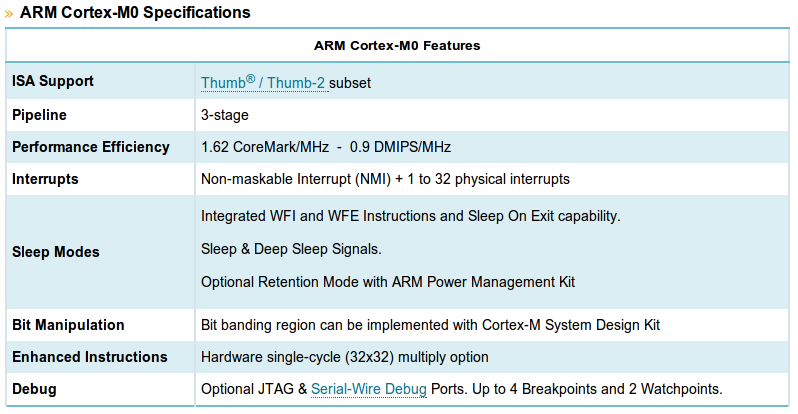Click the Enhanced Instructions row label
The height and width of the screenshot is (414, 798).
pyautogui.click(x=90, y=357)
